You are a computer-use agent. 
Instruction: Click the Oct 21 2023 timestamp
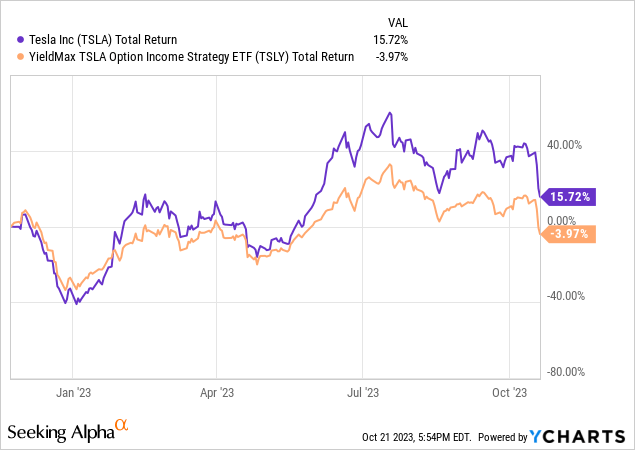[420, 437]
